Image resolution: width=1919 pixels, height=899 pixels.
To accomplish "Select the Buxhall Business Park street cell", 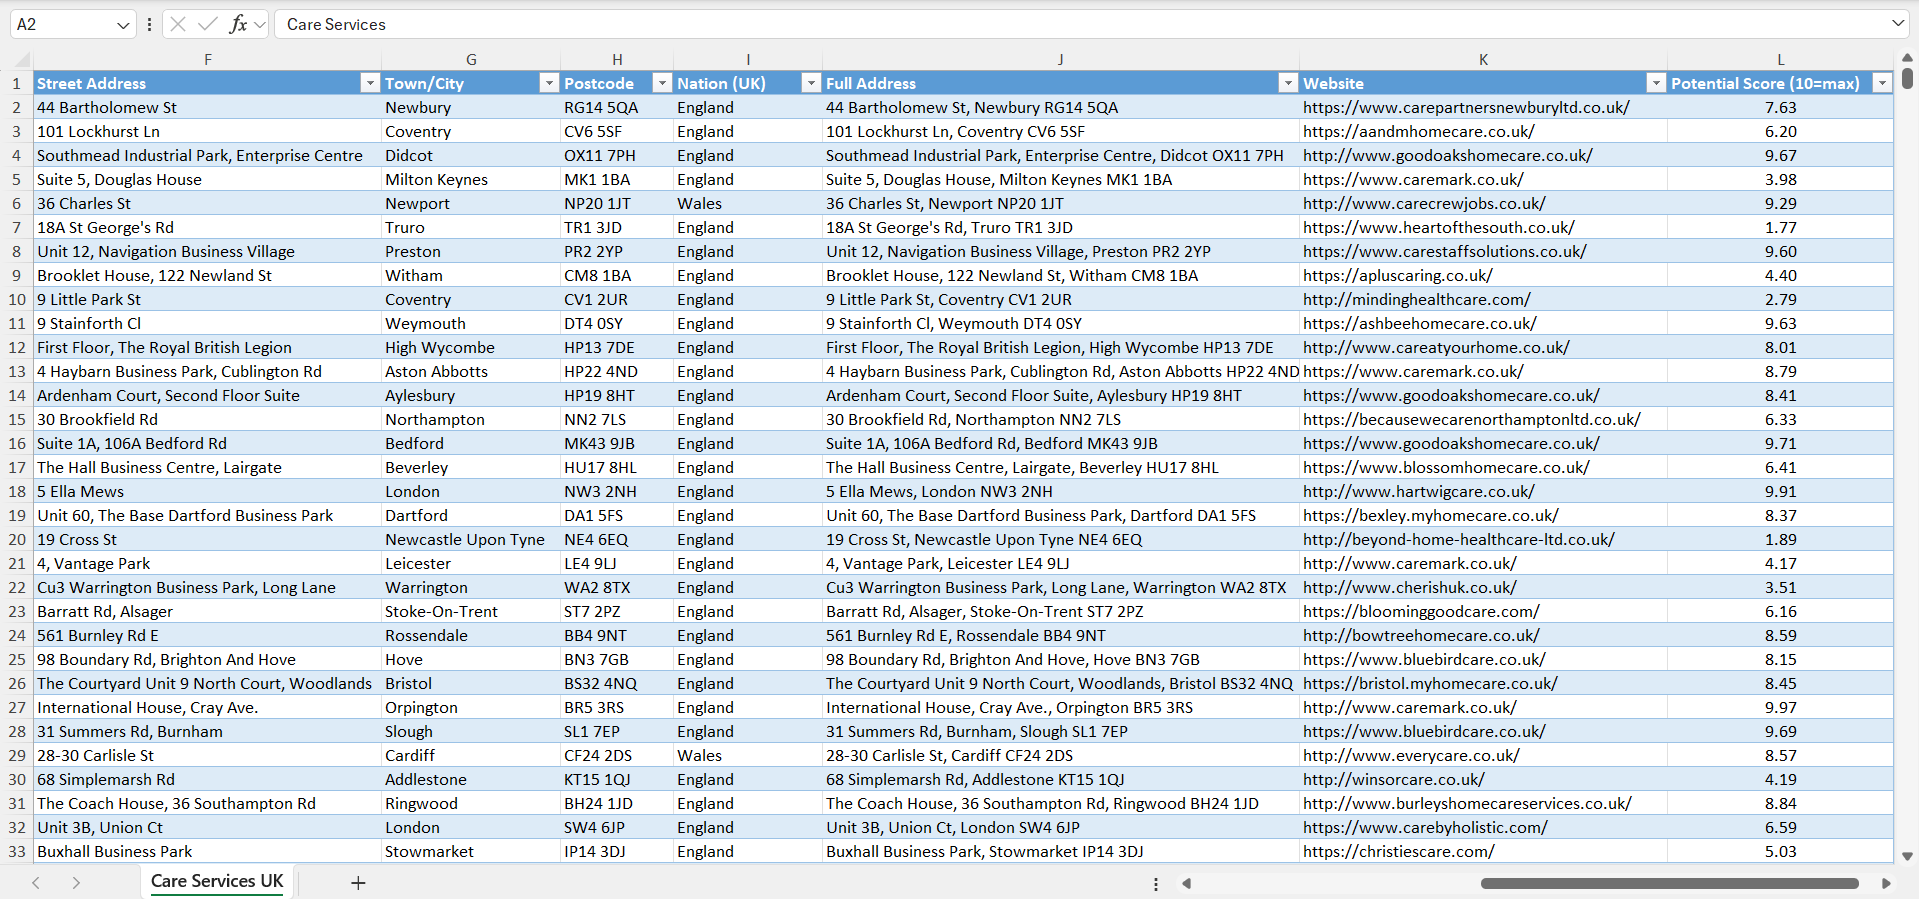I will pos(207,851).
